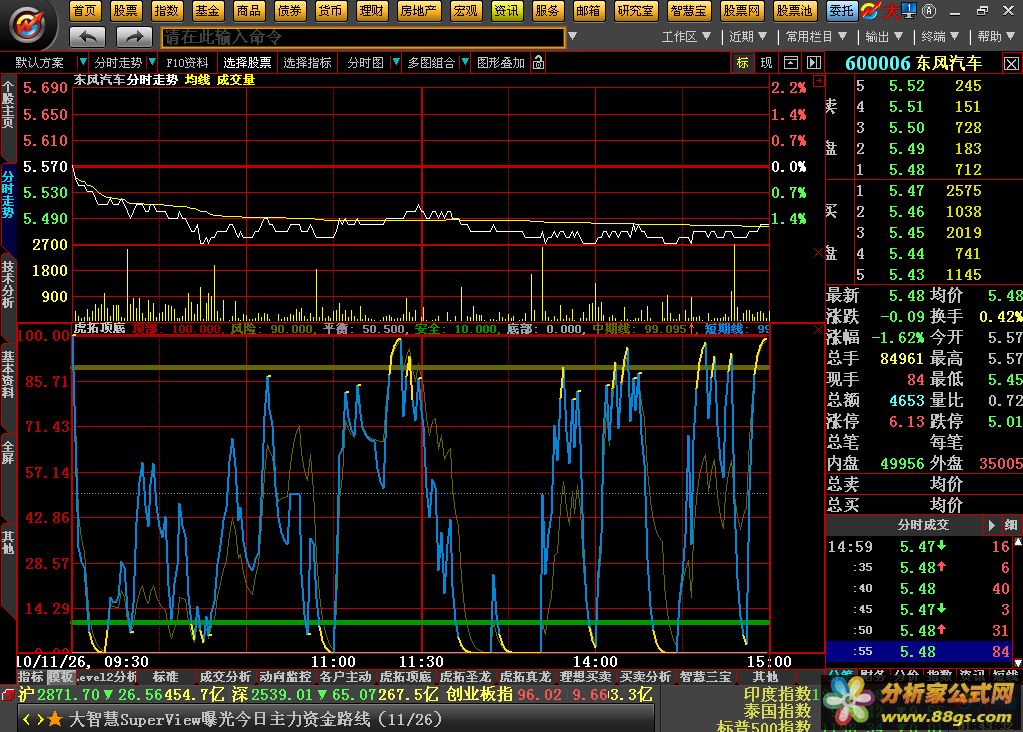Screen dimensions: 1023x732
Task: Click the 细 detail button
Action: coord(1011,525)
